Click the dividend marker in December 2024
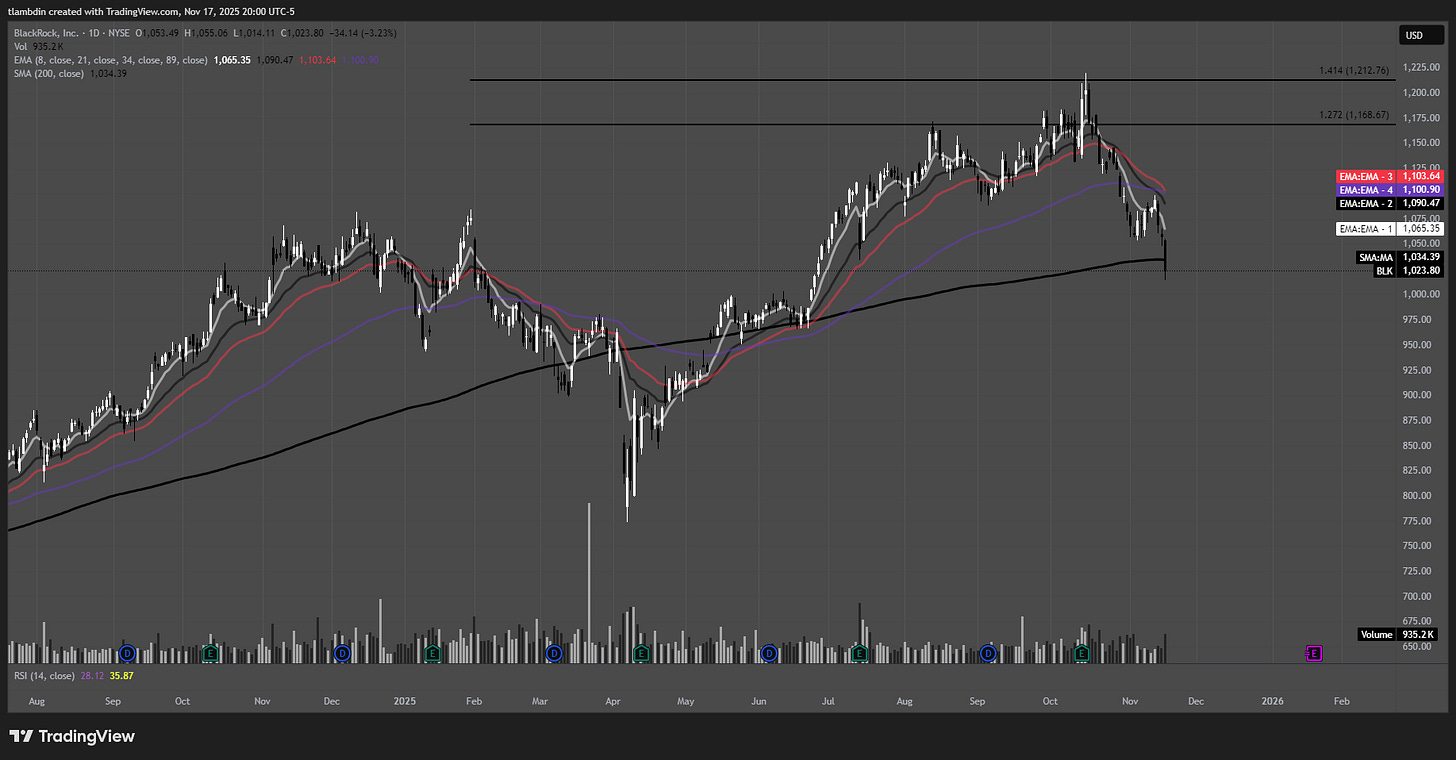 click(342, 653)
